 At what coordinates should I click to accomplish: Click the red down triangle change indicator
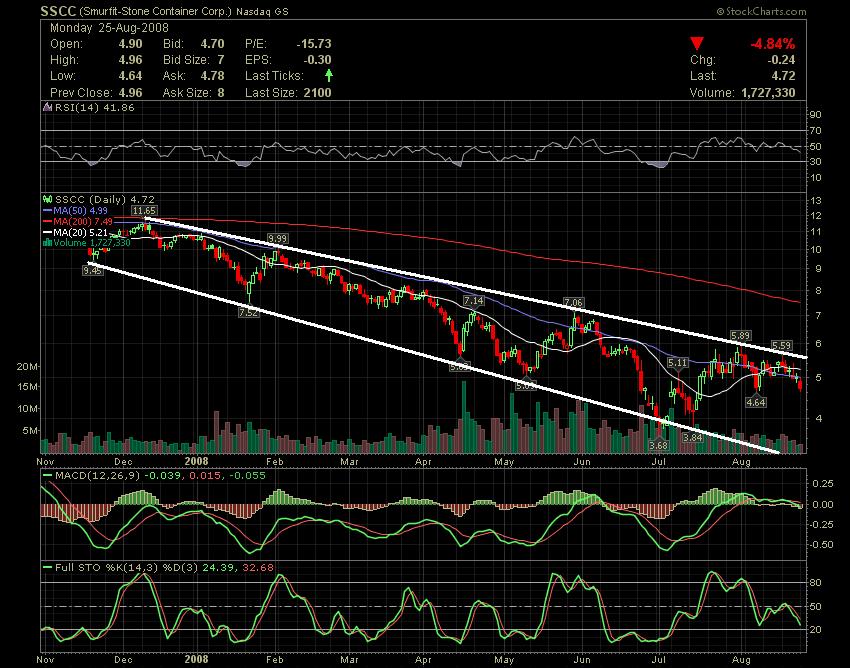pos(697,44)
